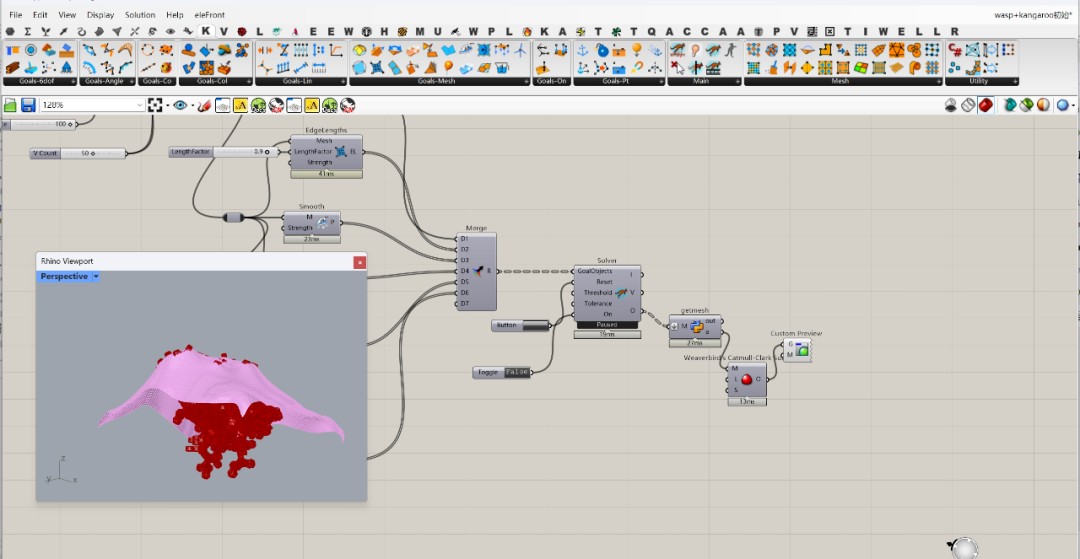The width and height of the screenshot is (1080, 559).
Task: Close the Rhino Viewport window
Action: click(x=360, y=262)
